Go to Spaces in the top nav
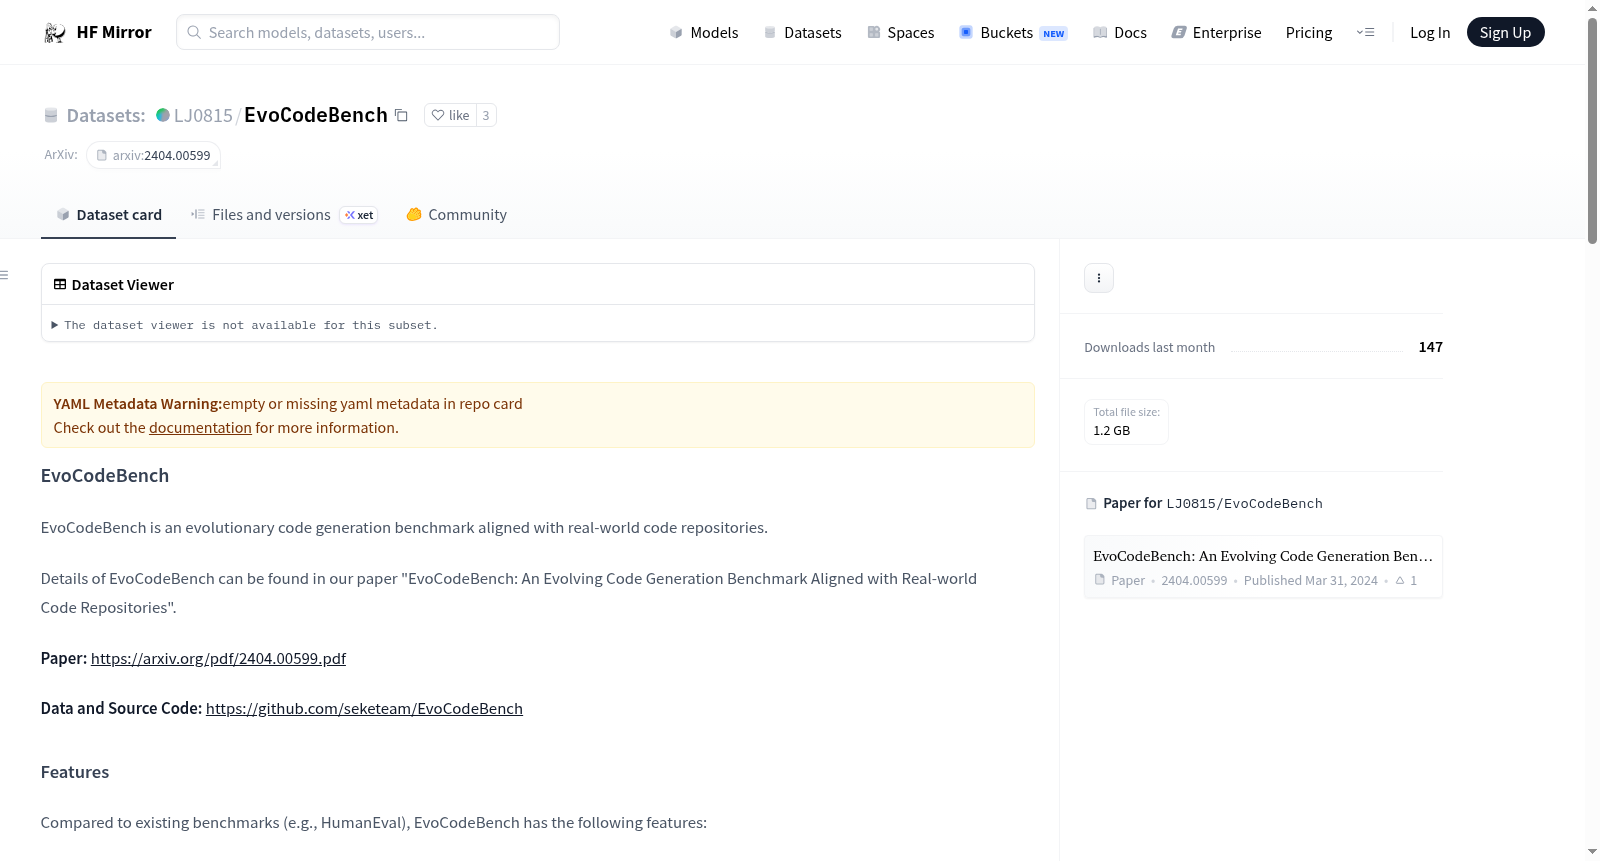The width and height of the screenshot is (1600, 861). (x=901, y=32)
